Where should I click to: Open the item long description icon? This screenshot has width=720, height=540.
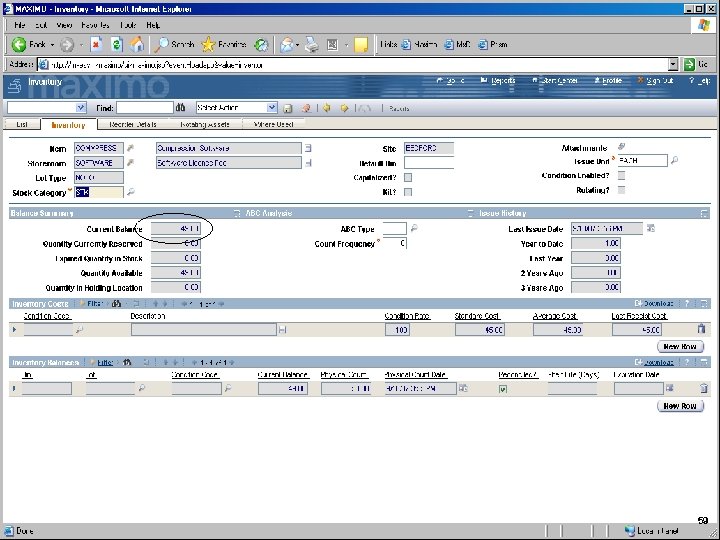click(x=308, y=148)
